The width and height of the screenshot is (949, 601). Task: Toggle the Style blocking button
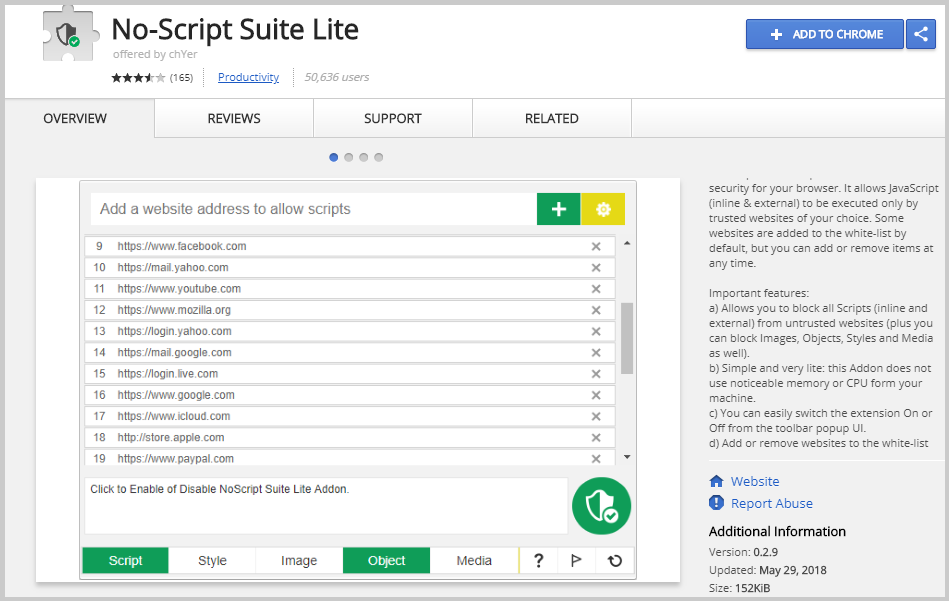coord(212,560)
